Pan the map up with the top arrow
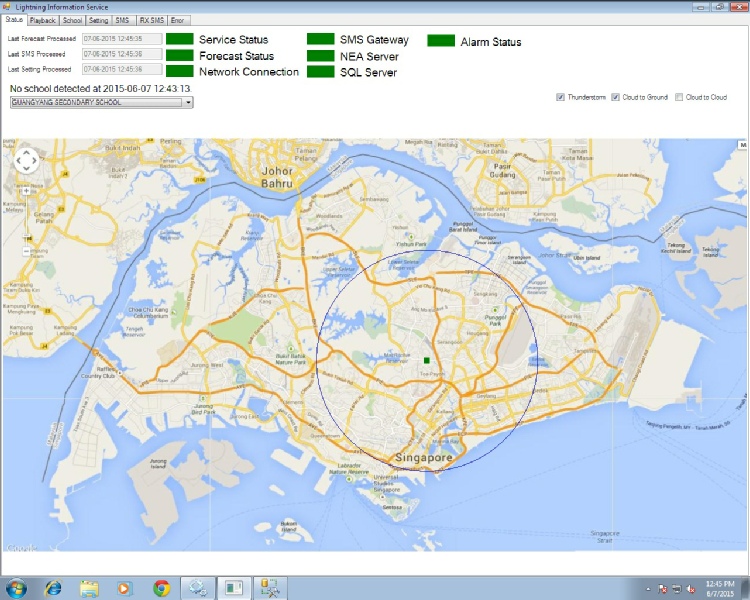The width and height of the screenshot is (750, 600). point(26,153)
